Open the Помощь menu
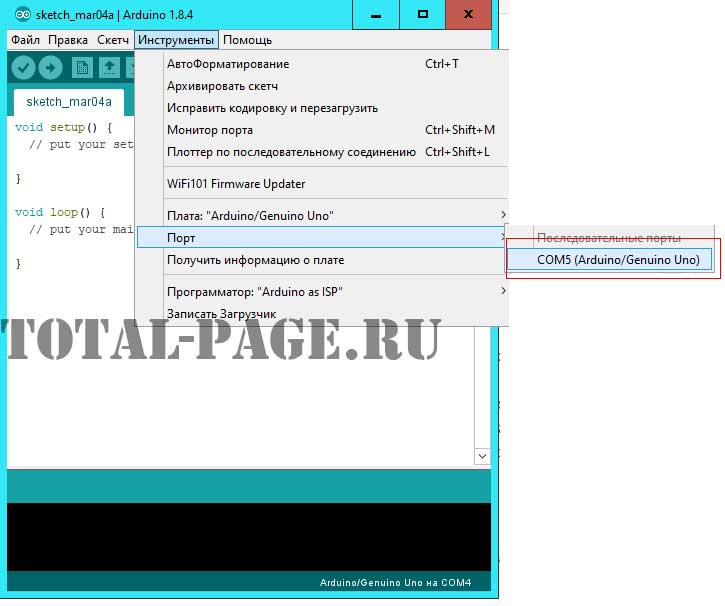725x606 pixels. coord(247,40)
